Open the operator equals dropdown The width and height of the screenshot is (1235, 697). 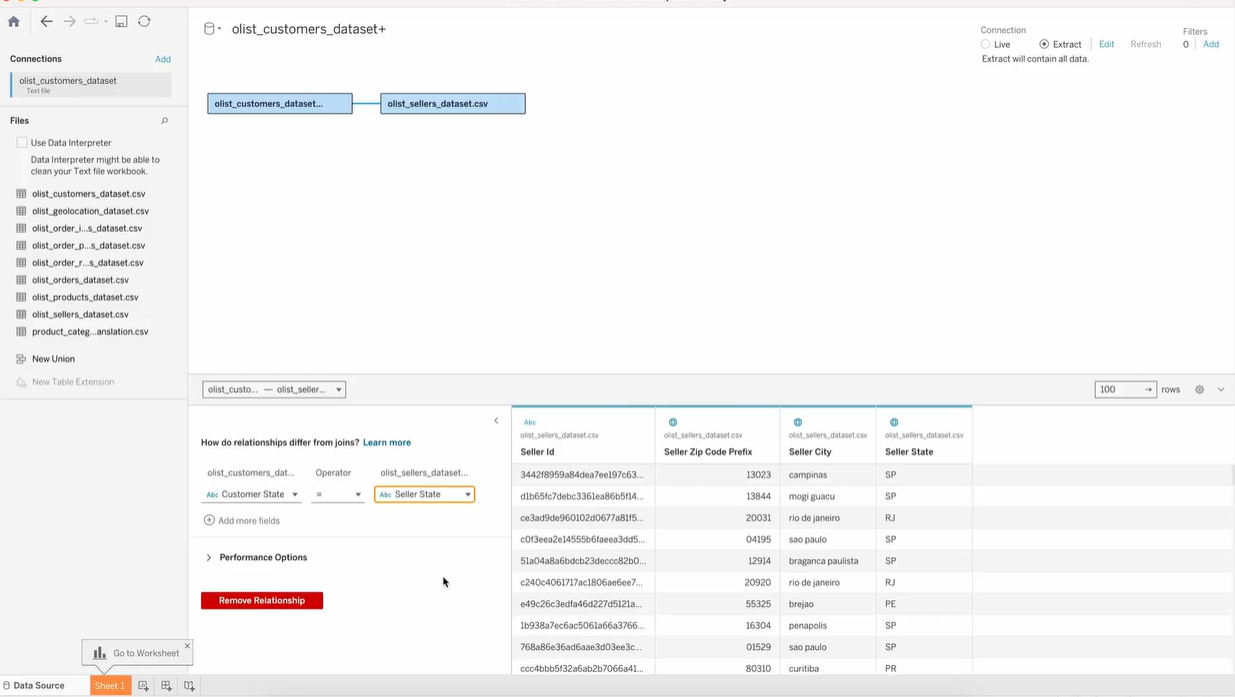[x=338, y=495]
